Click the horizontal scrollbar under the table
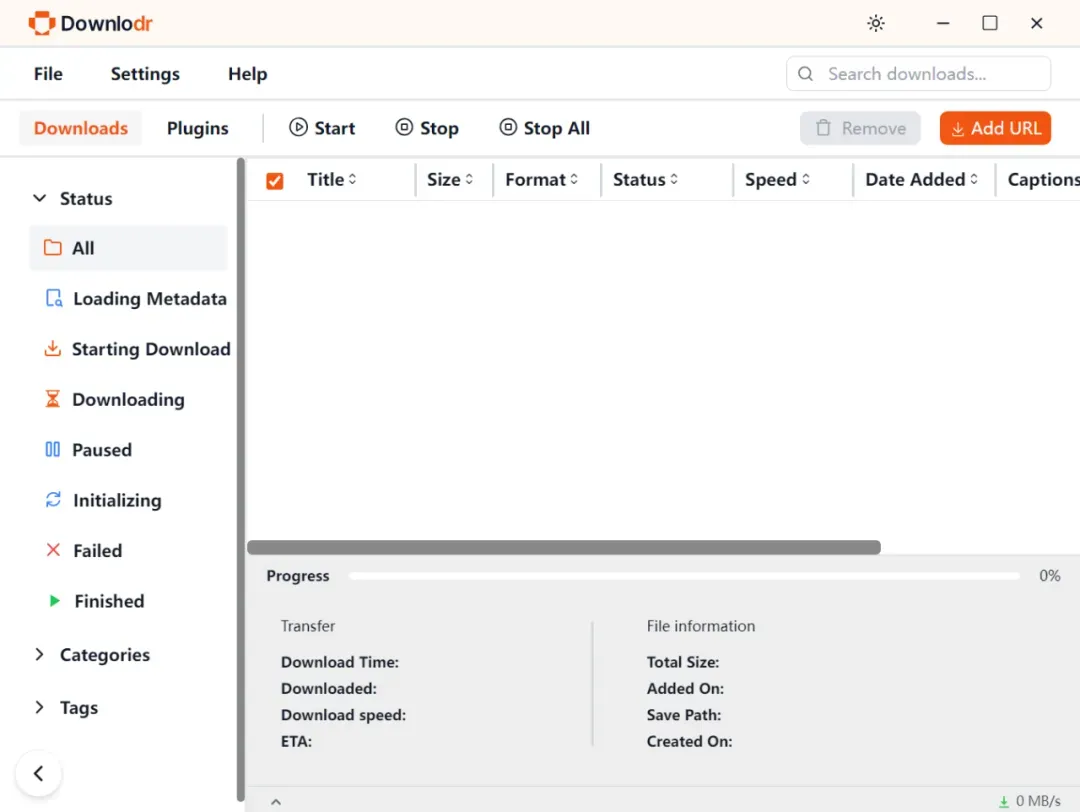The image size is (1080, 812). tap(563, 548)
